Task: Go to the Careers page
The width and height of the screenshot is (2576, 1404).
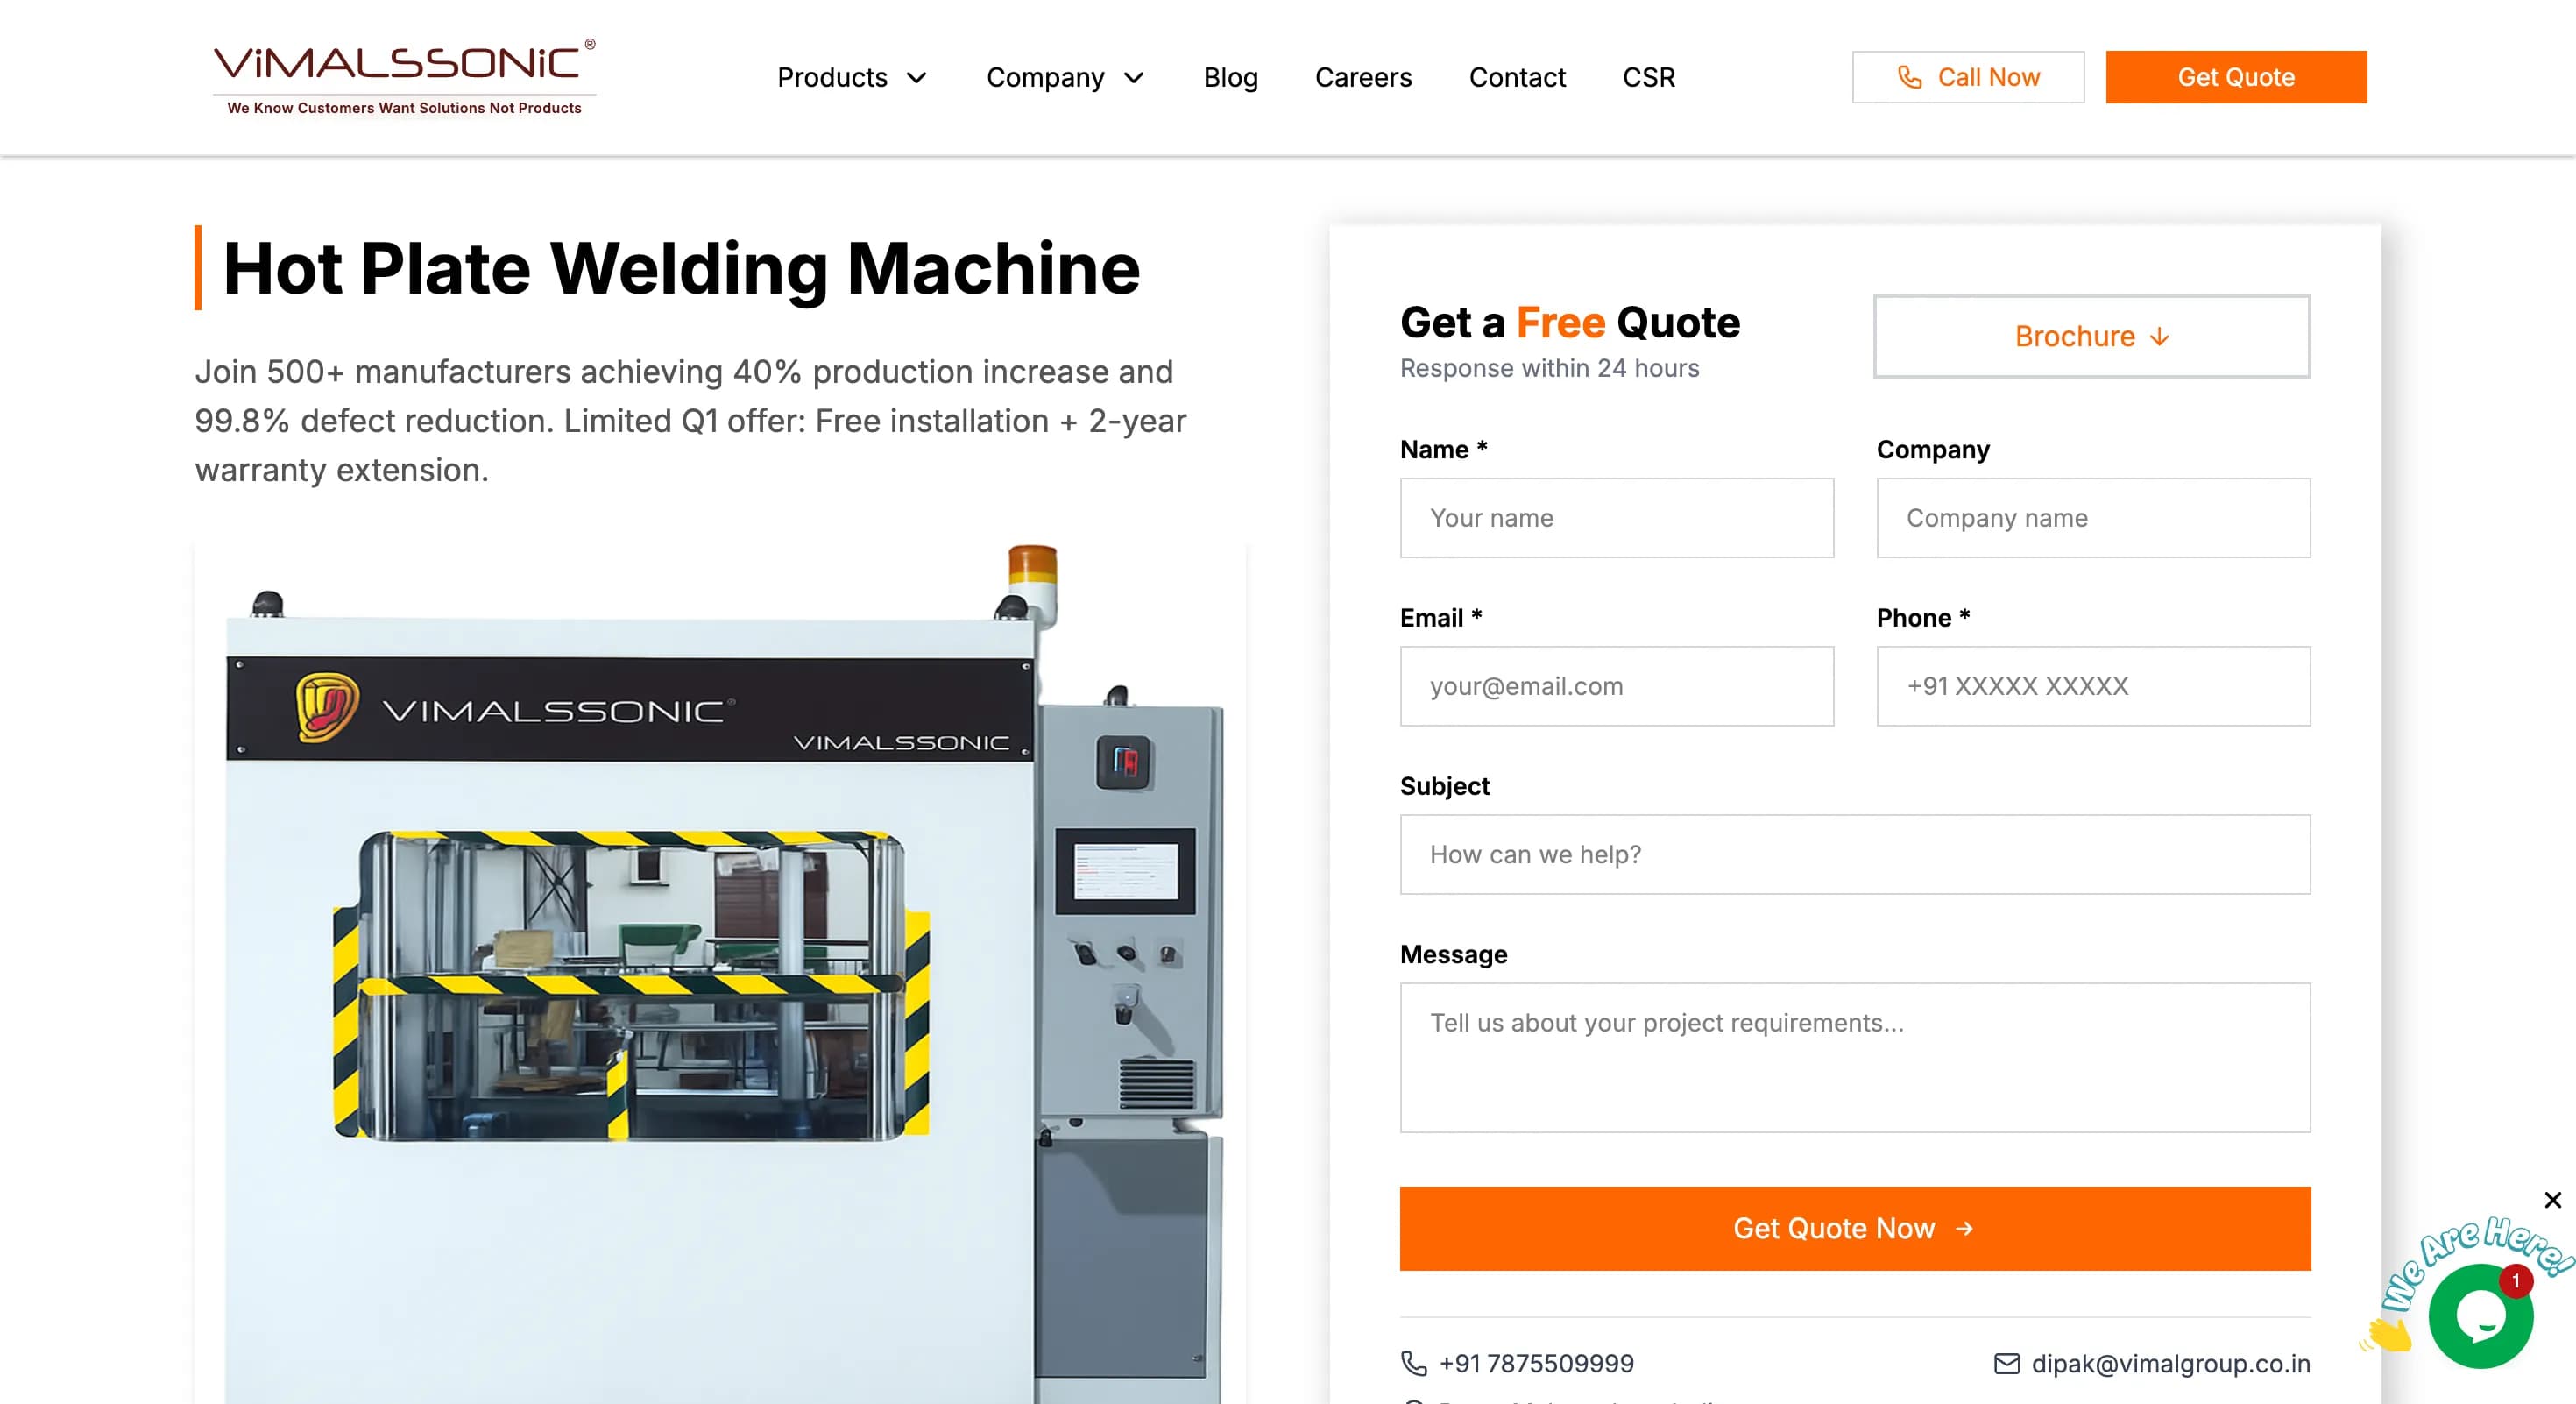Action: coord(1362,77)
